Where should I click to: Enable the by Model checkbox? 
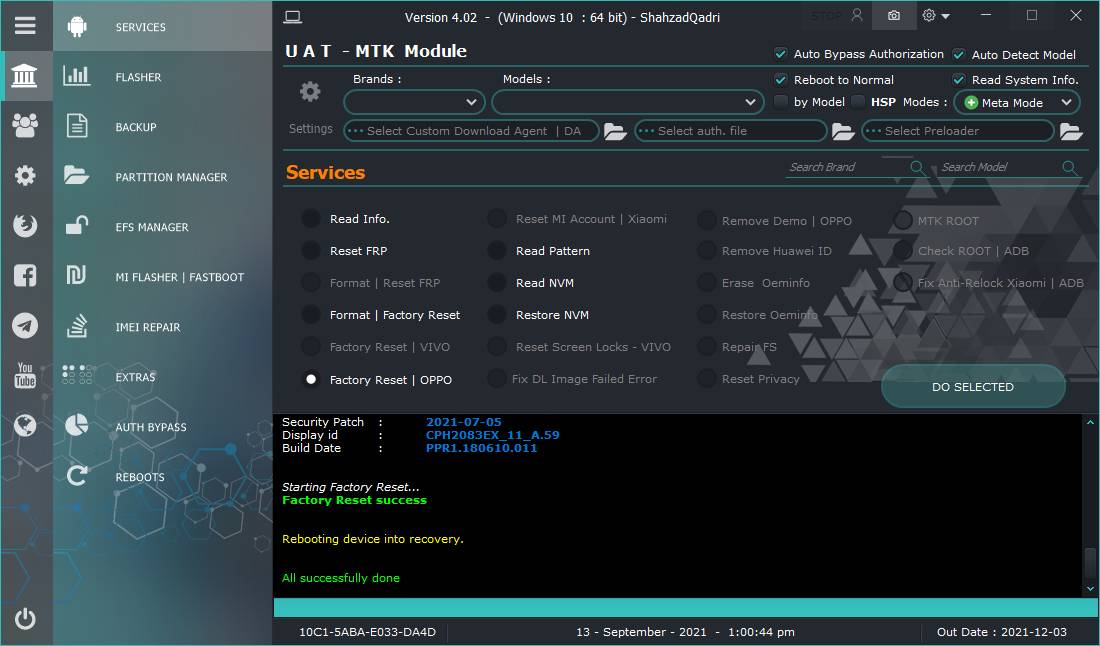coord(781,102)
